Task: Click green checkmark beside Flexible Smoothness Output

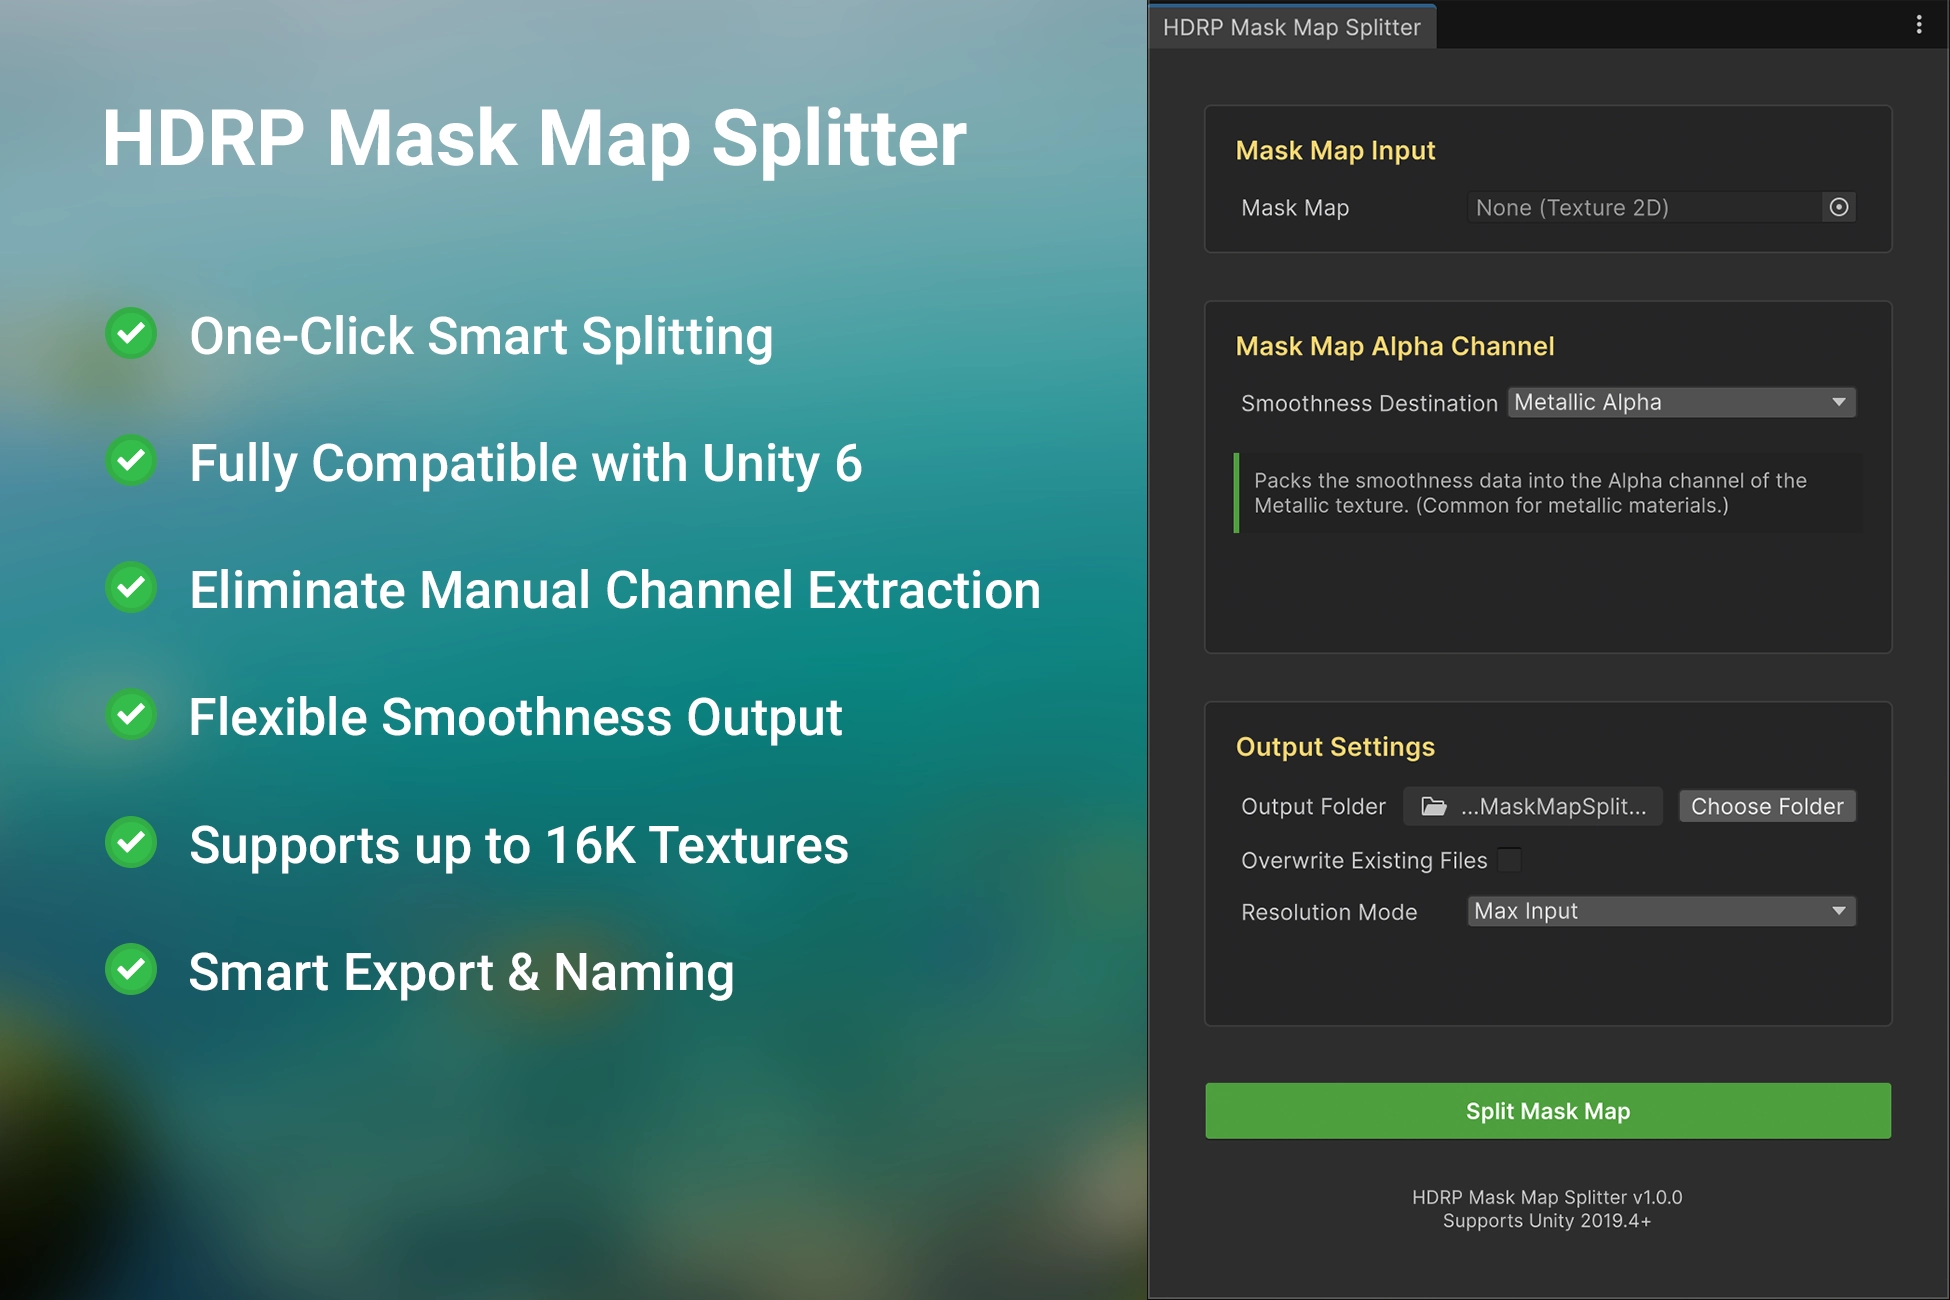Action: click(x=131, y=715)
